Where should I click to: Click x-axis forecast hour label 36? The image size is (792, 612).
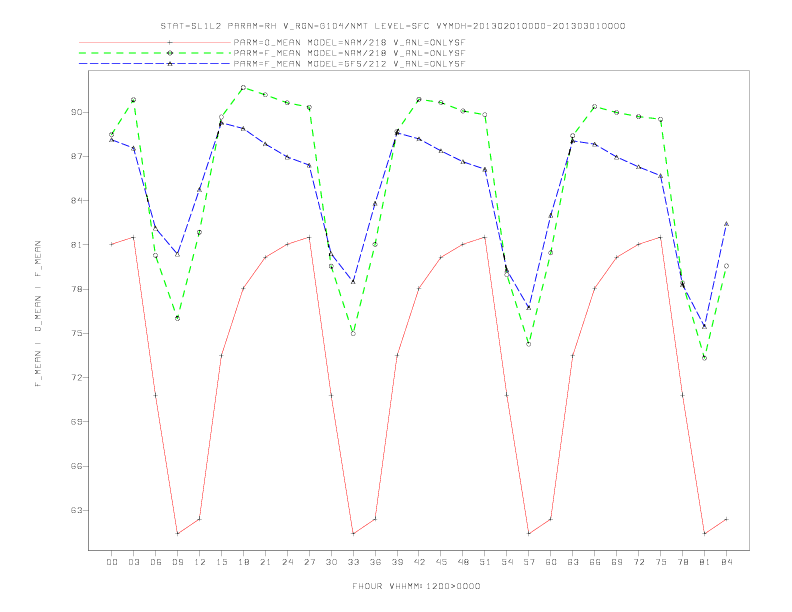[x=375, y=562]
